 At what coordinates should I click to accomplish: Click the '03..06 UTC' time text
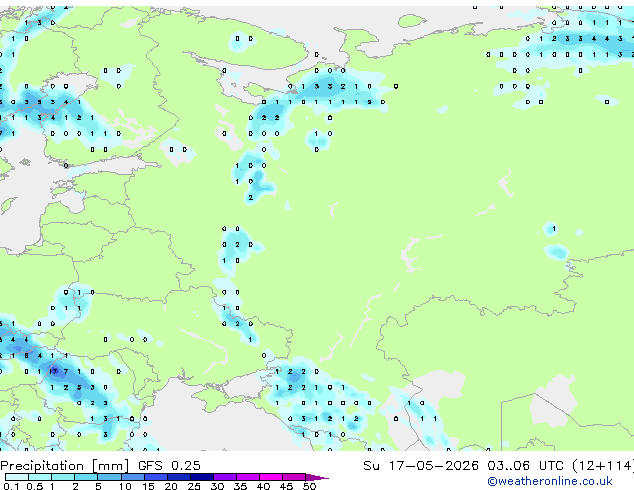click(x=525, y=466)
